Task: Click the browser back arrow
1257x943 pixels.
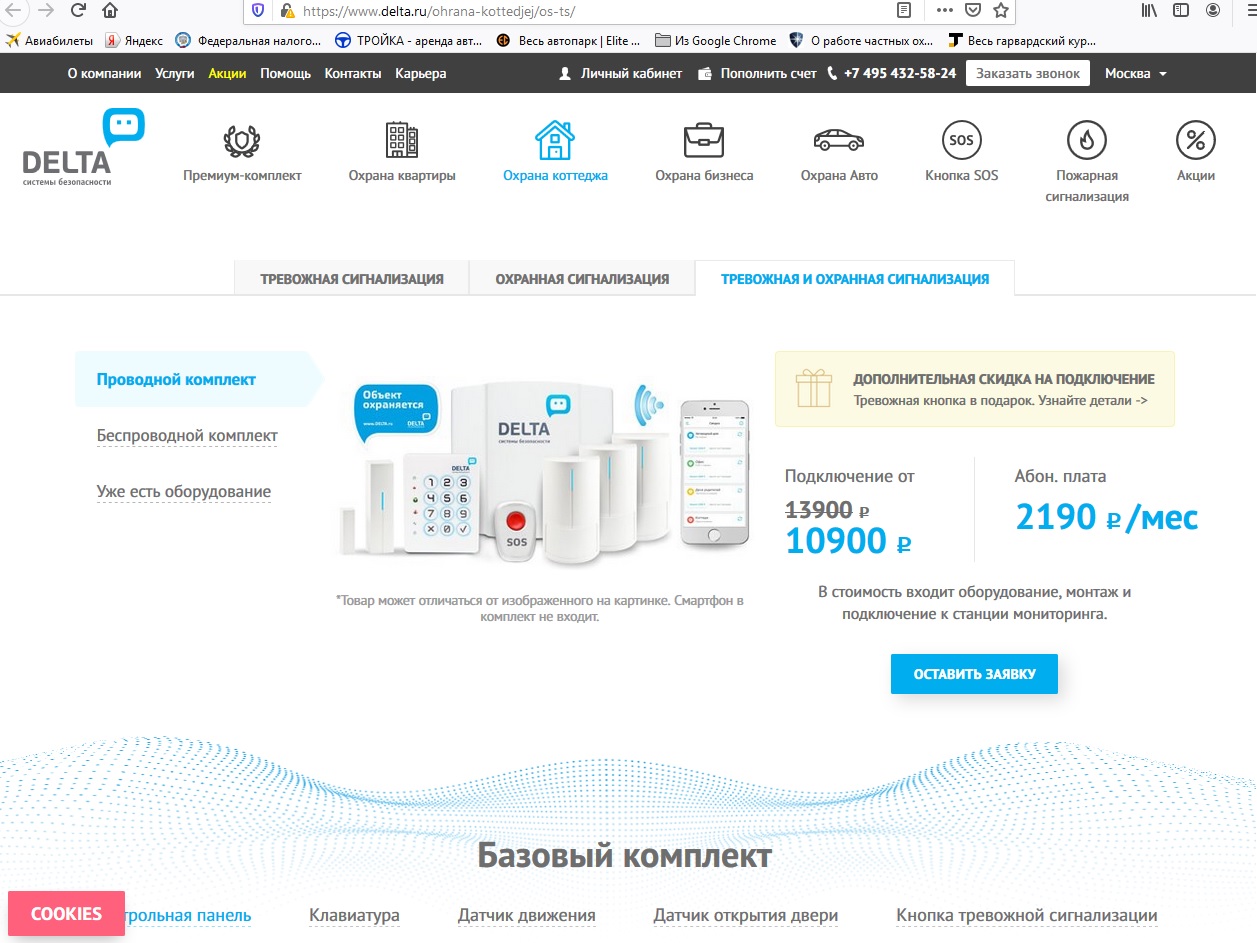Action: [x=12, y=10]
